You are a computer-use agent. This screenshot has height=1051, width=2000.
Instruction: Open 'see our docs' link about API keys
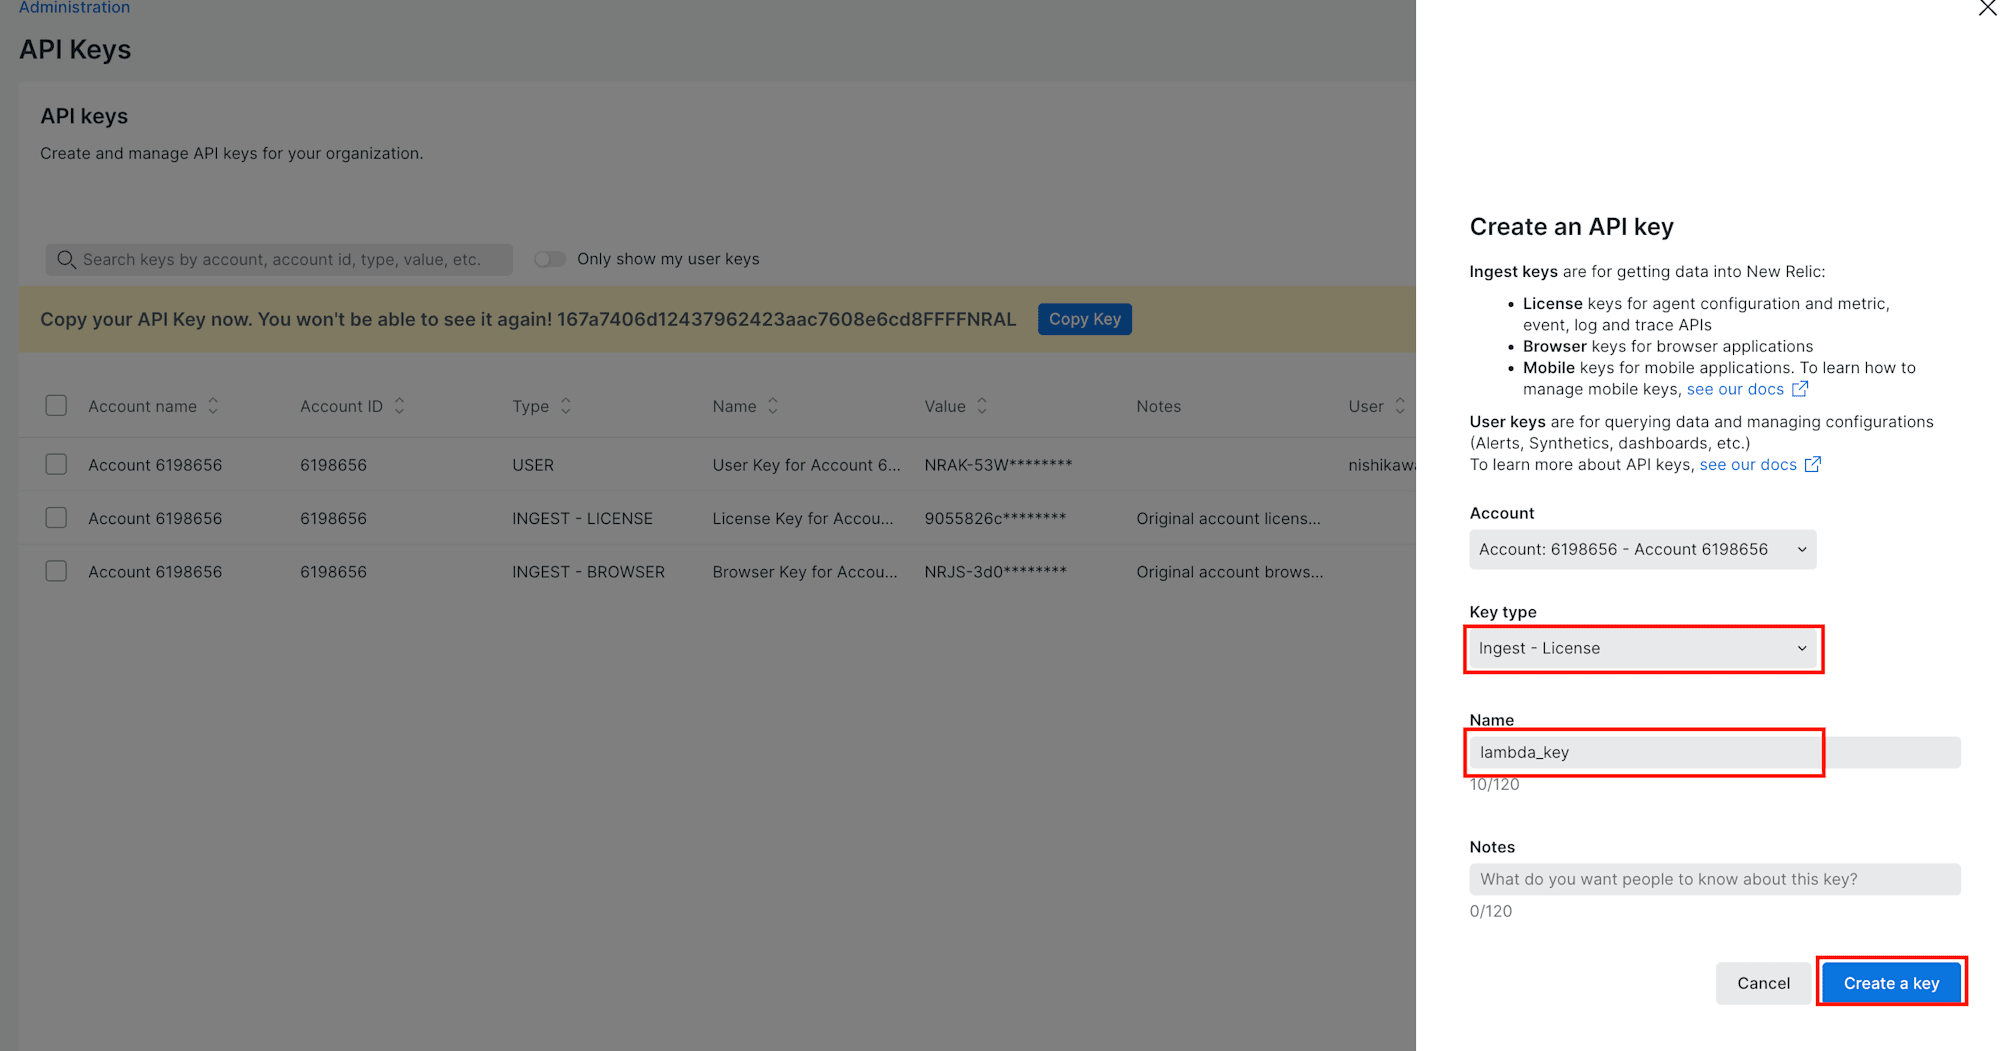1748,464
